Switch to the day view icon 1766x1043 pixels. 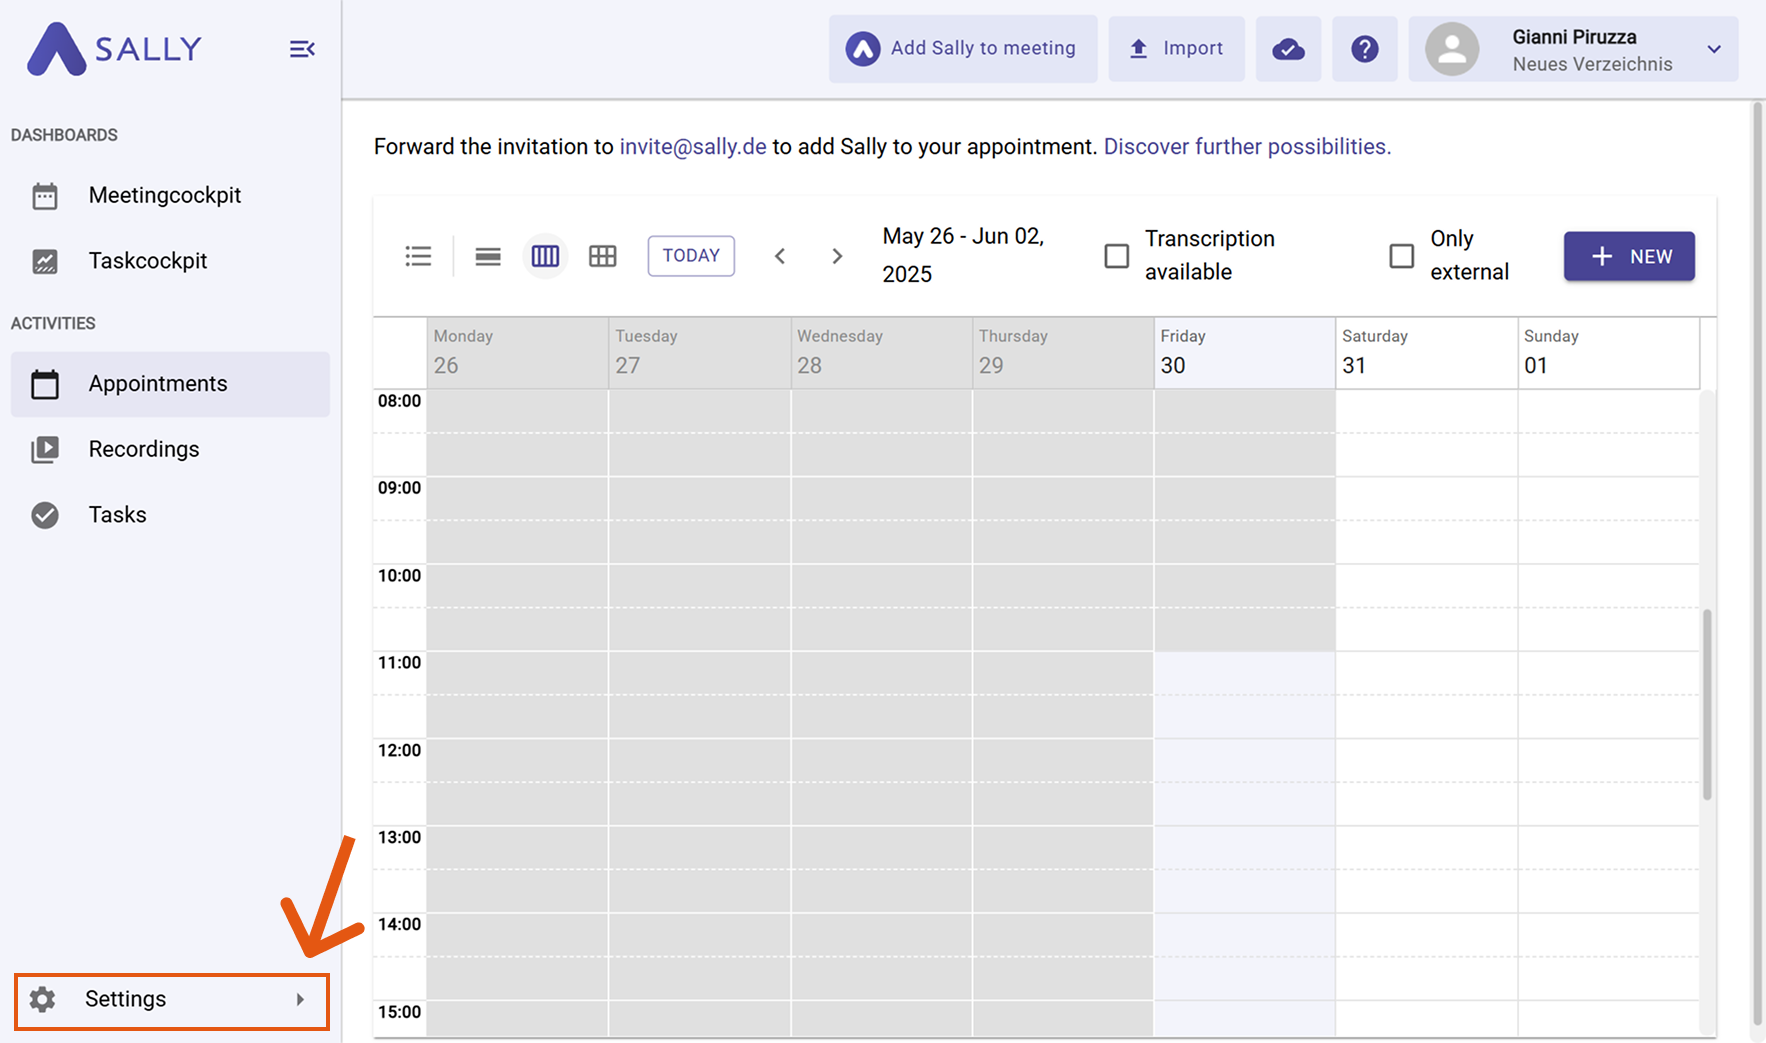click(x=488, y=256)
